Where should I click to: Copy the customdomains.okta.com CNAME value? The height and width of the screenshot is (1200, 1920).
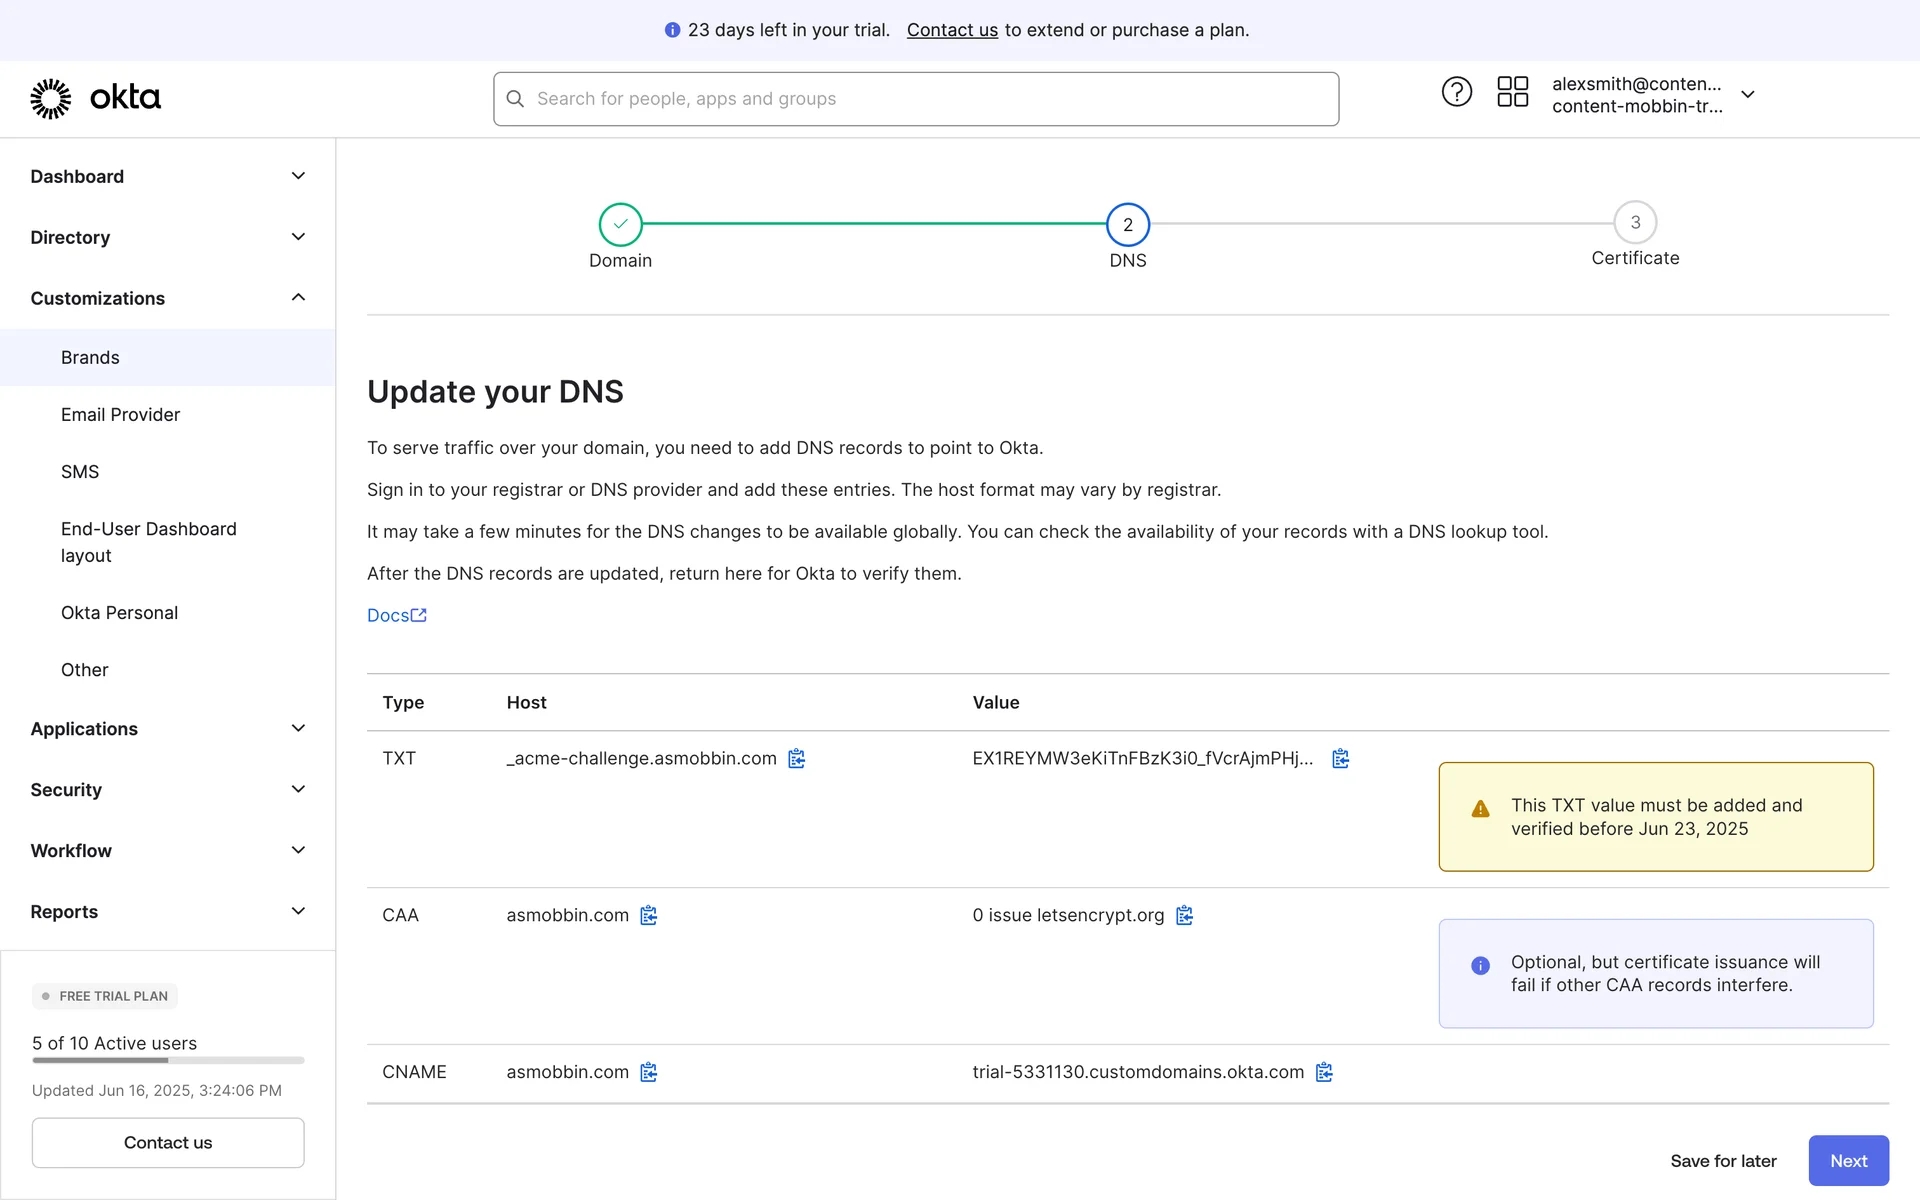(x=1324, y=1072)
